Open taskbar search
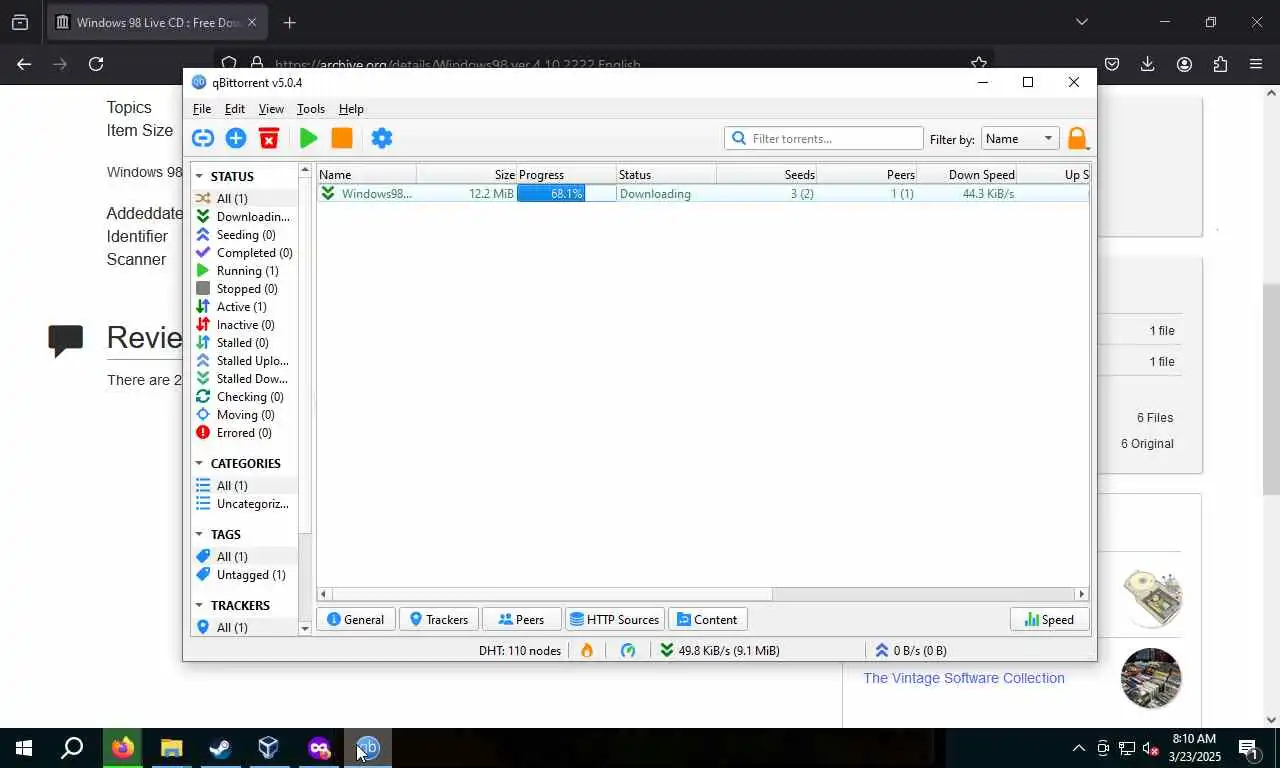The width and height of the screenshot is (1280, 768). 72,748
